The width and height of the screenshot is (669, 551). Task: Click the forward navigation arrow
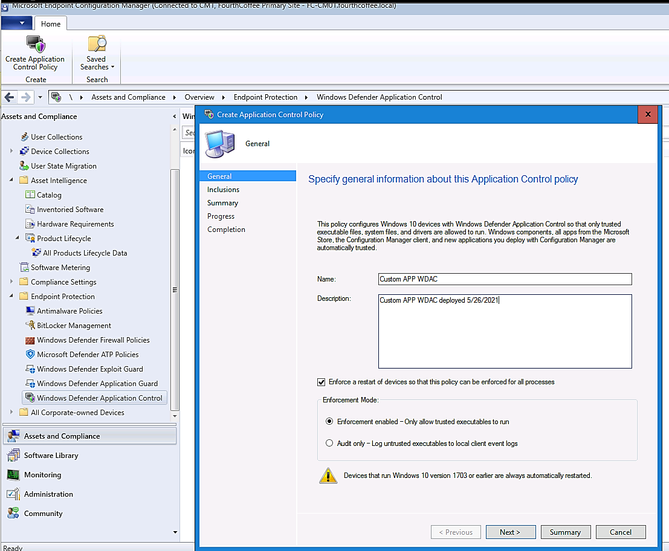point(26,97)
